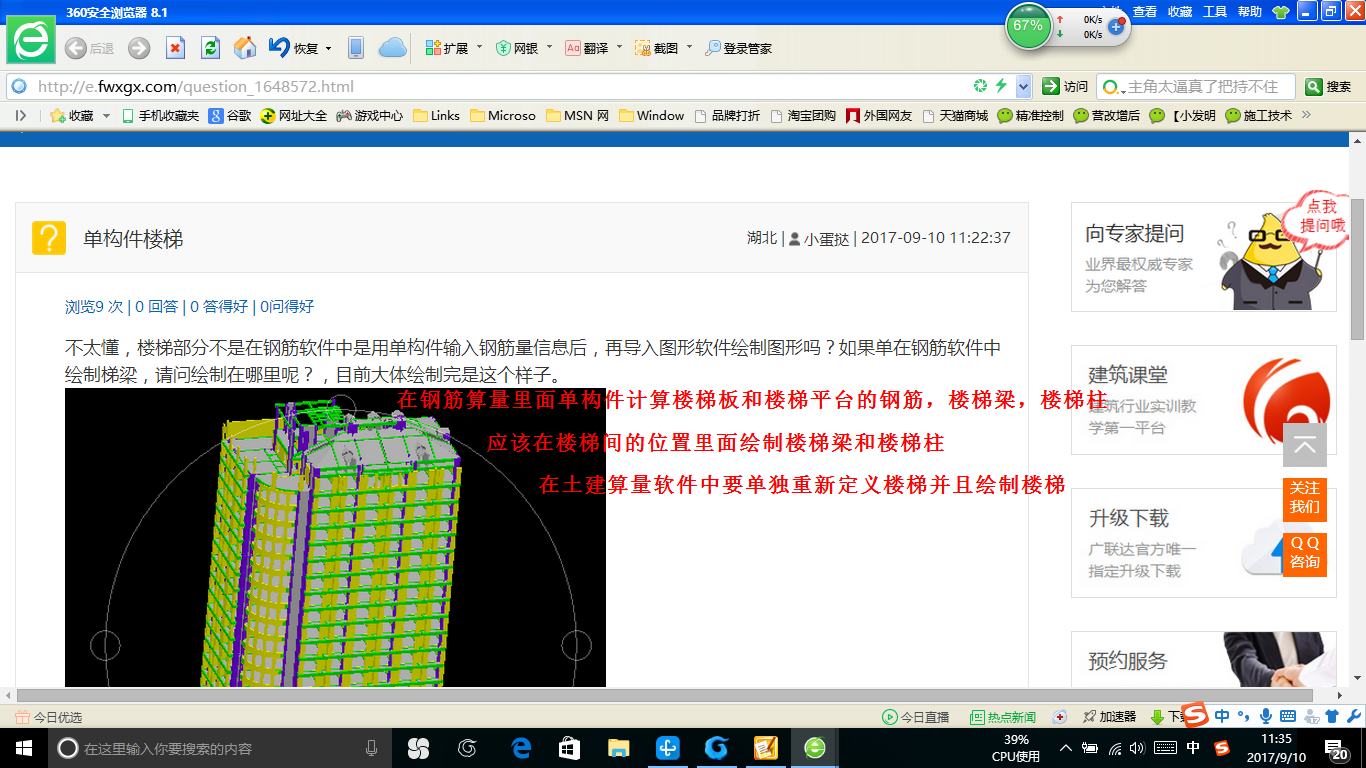Expand the 收藏 bookmarks dropdown arrow
Screen dimensions: 1366x768
click(x=104, y=116)
